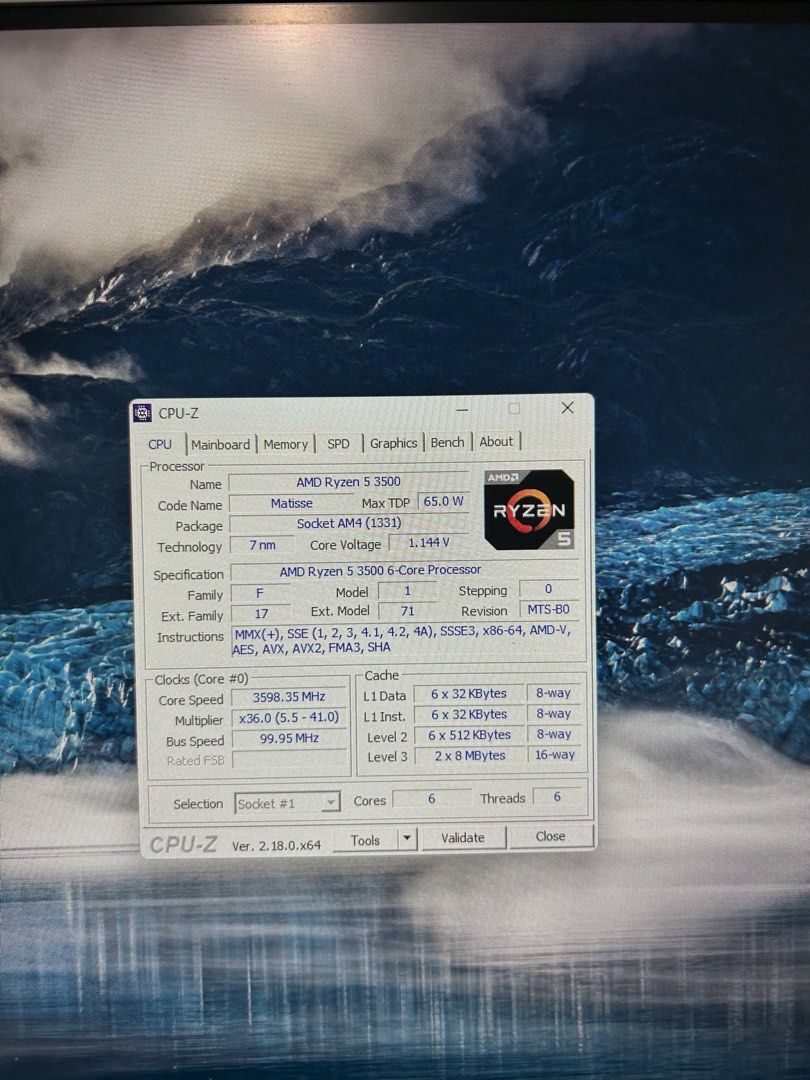Switch to the Mainboard tab

click(220, 444)
